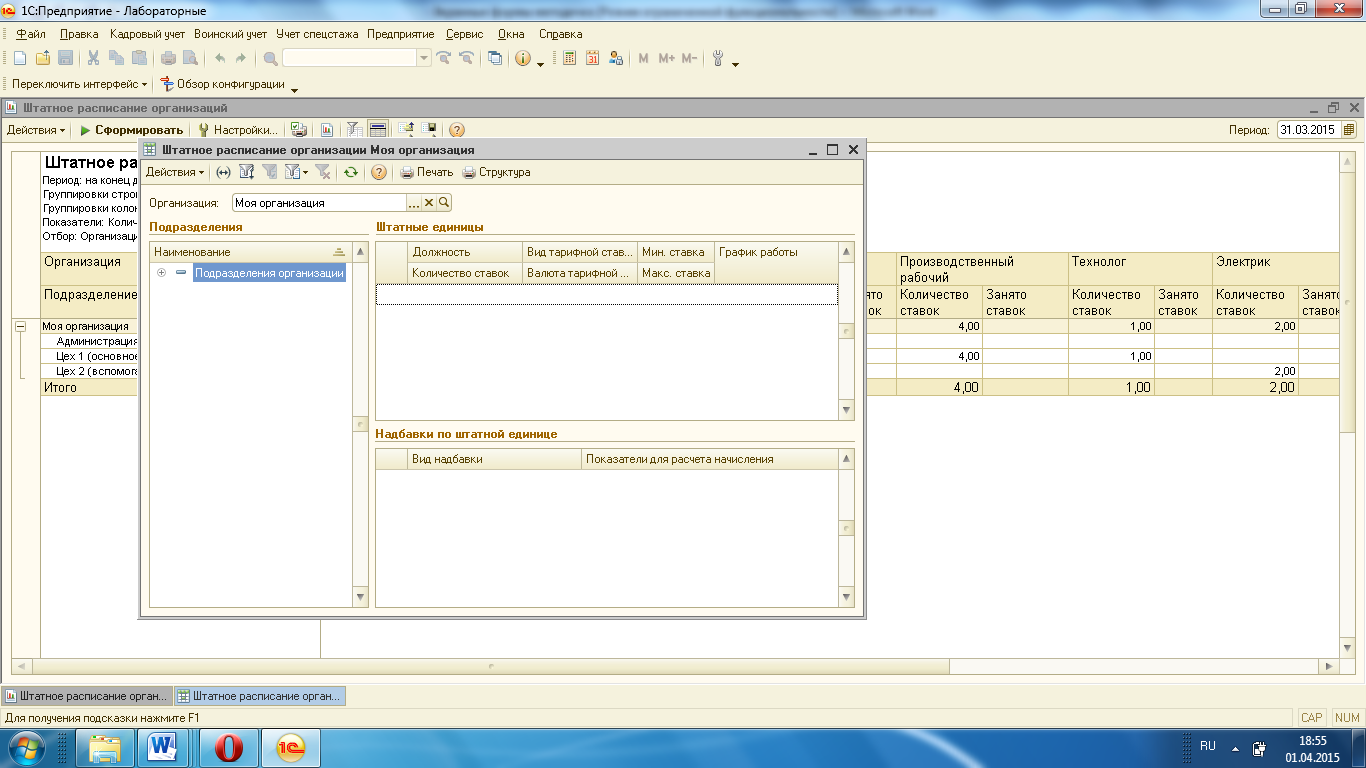Image resolution: width=1366 pixels, height=768 pixels.
Task: Click inside the search text combo box
Action: click(x=349, y=58)
